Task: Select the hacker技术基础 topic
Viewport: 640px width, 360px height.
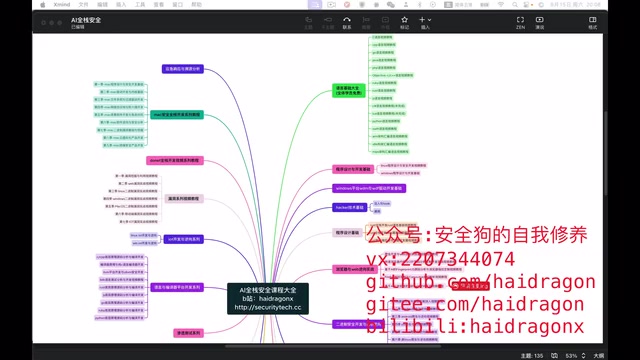Action: 349,207
